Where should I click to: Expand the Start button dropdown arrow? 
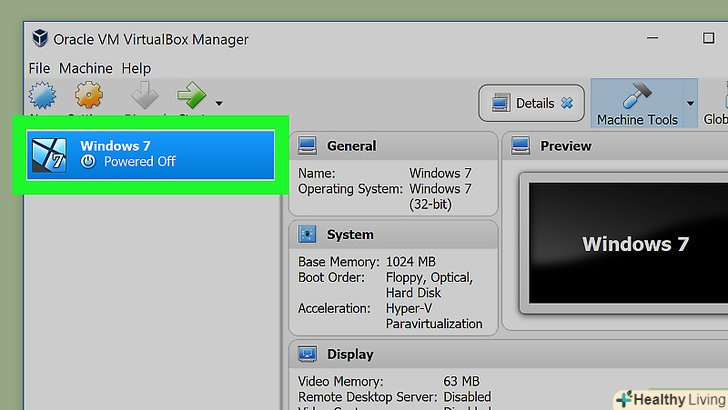(219, 103)
